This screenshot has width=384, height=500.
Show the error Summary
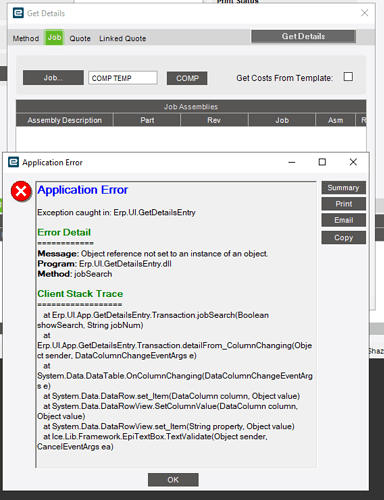tap(343, 188)
